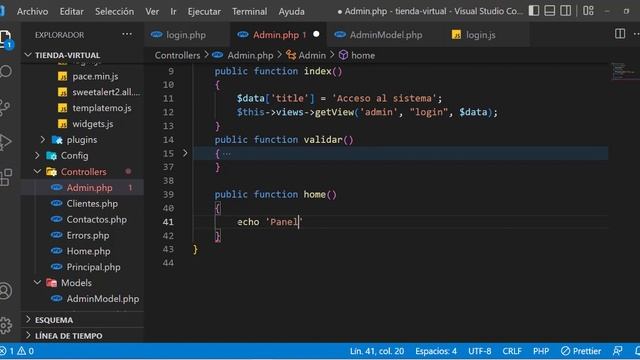640x360 pixels.
Task: Open widgets.js file
Action: pos(93,124)
